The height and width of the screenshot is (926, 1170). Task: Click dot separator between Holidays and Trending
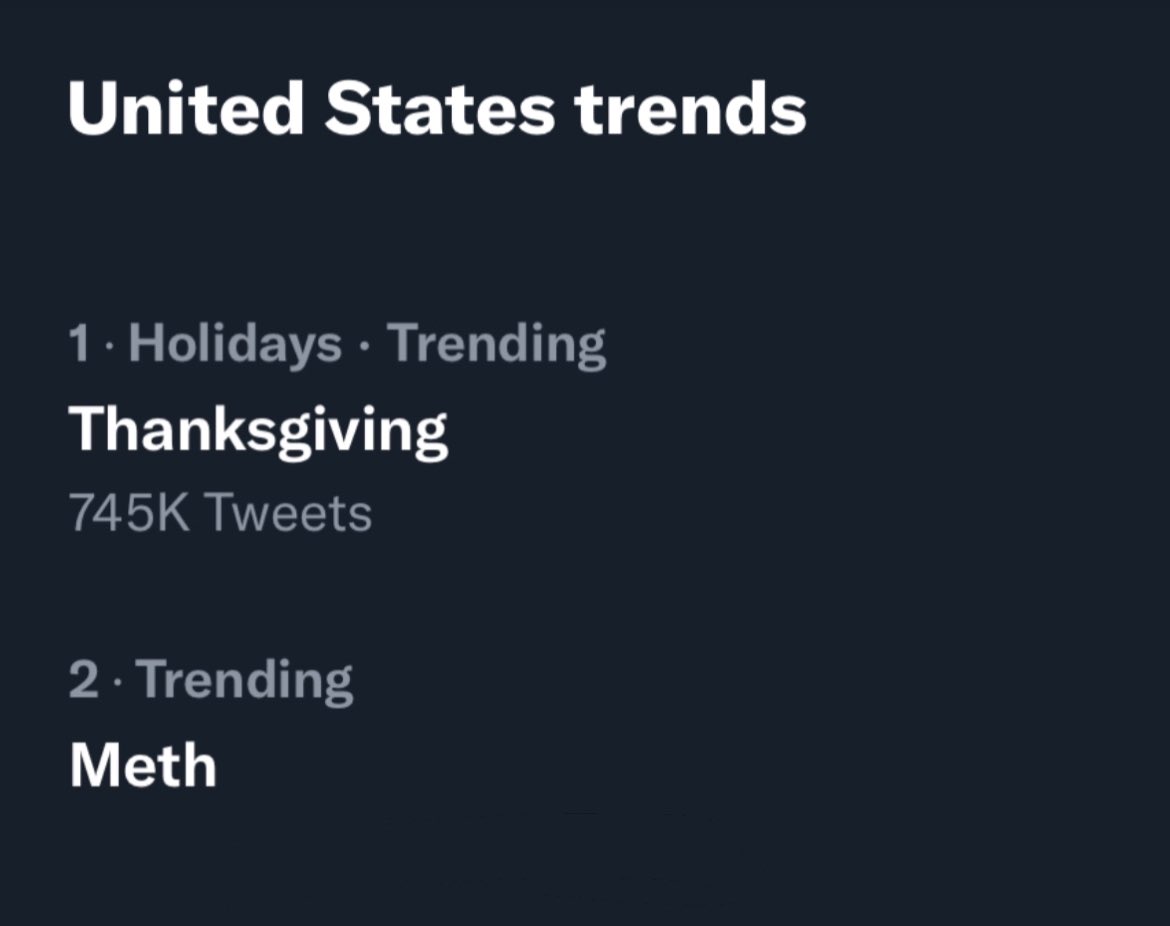(364, 347)
